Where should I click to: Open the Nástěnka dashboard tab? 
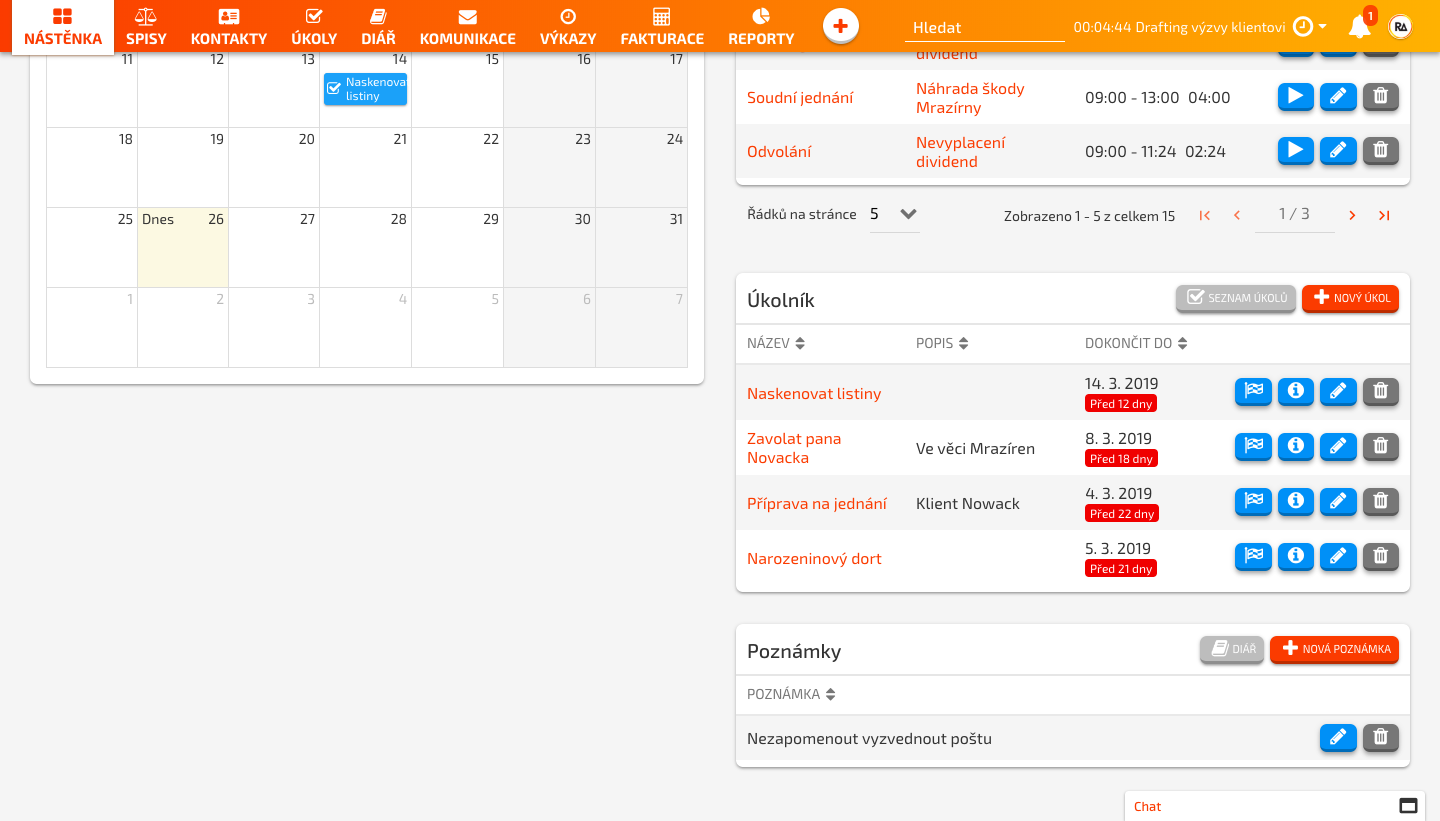63,27
